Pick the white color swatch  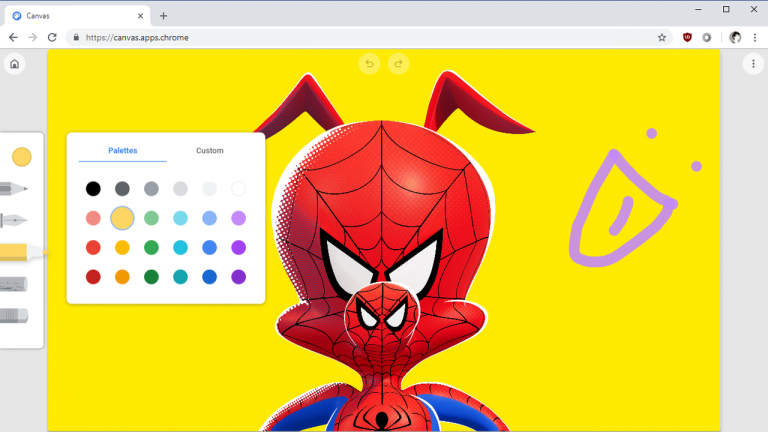click(x=239, y=189)
